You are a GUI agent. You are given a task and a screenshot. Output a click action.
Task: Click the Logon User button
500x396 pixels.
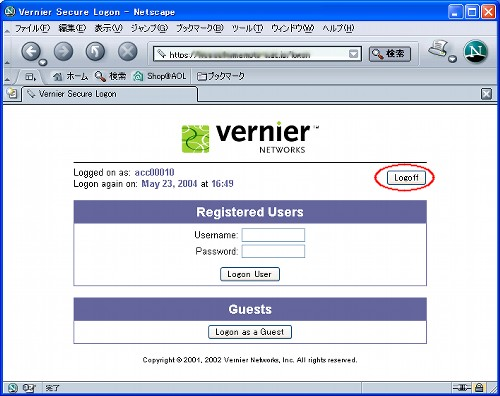point(250,274)
